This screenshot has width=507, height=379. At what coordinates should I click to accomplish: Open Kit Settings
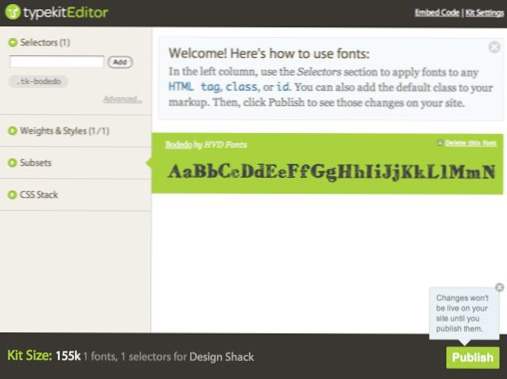(x=484, y=13)
